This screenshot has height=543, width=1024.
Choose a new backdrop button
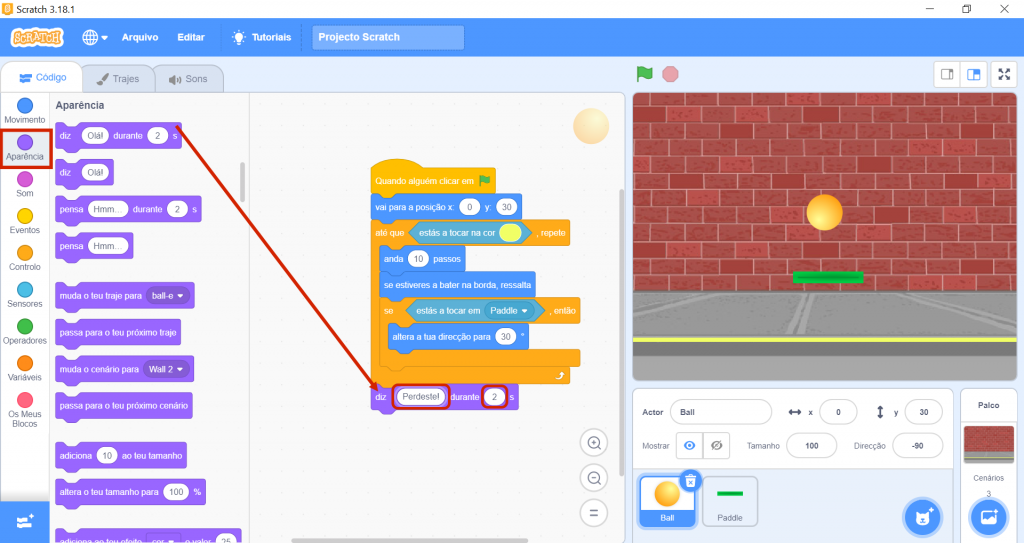pyautogui.click(x=989, y=518)
